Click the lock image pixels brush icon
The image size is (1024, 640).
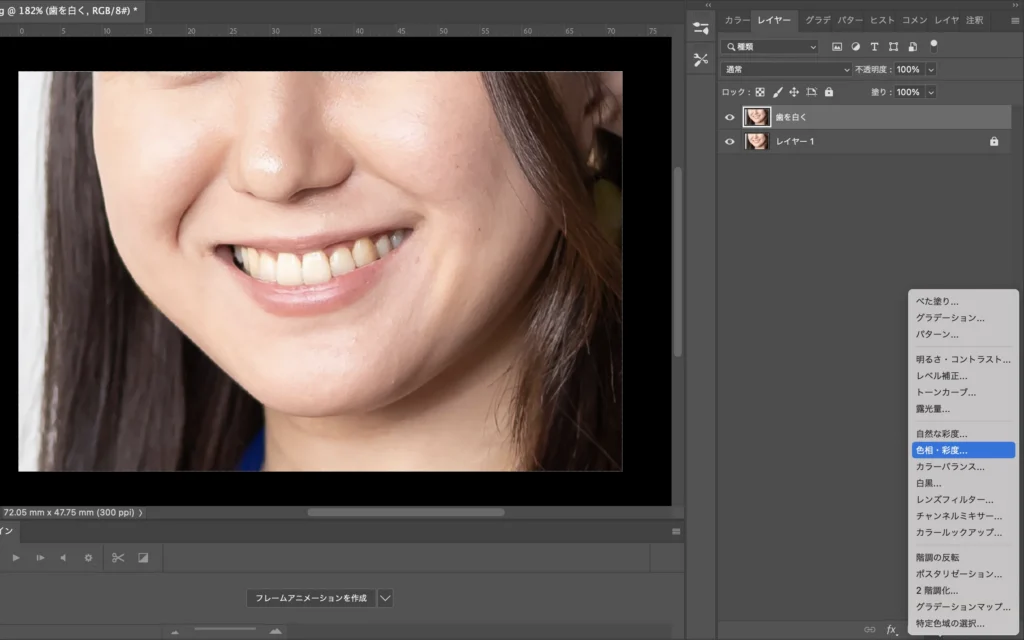click(x=777, y=92)
